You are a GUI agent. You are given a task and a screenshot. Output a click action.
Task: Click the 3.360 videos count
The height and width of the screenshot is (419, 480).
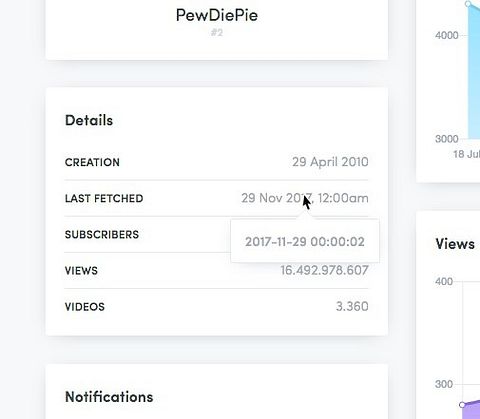tap(352, 306)
